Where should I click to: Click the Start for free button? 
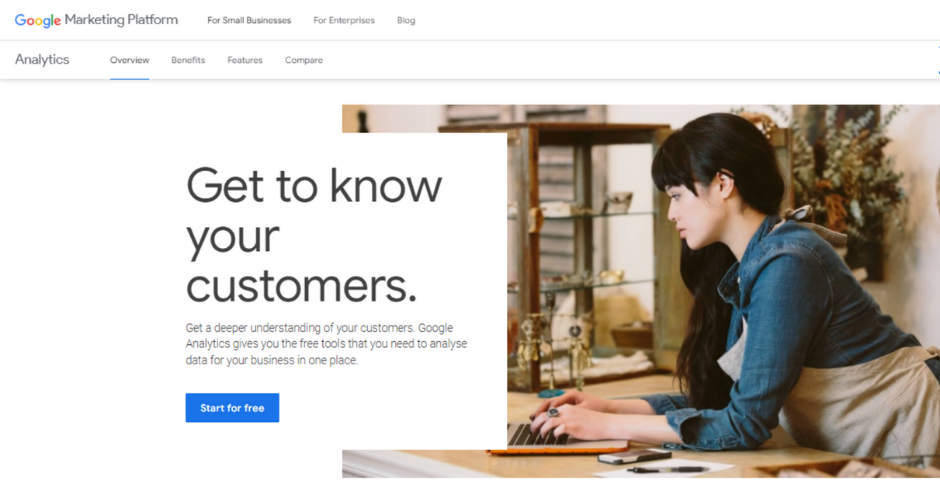pos(232,408)
